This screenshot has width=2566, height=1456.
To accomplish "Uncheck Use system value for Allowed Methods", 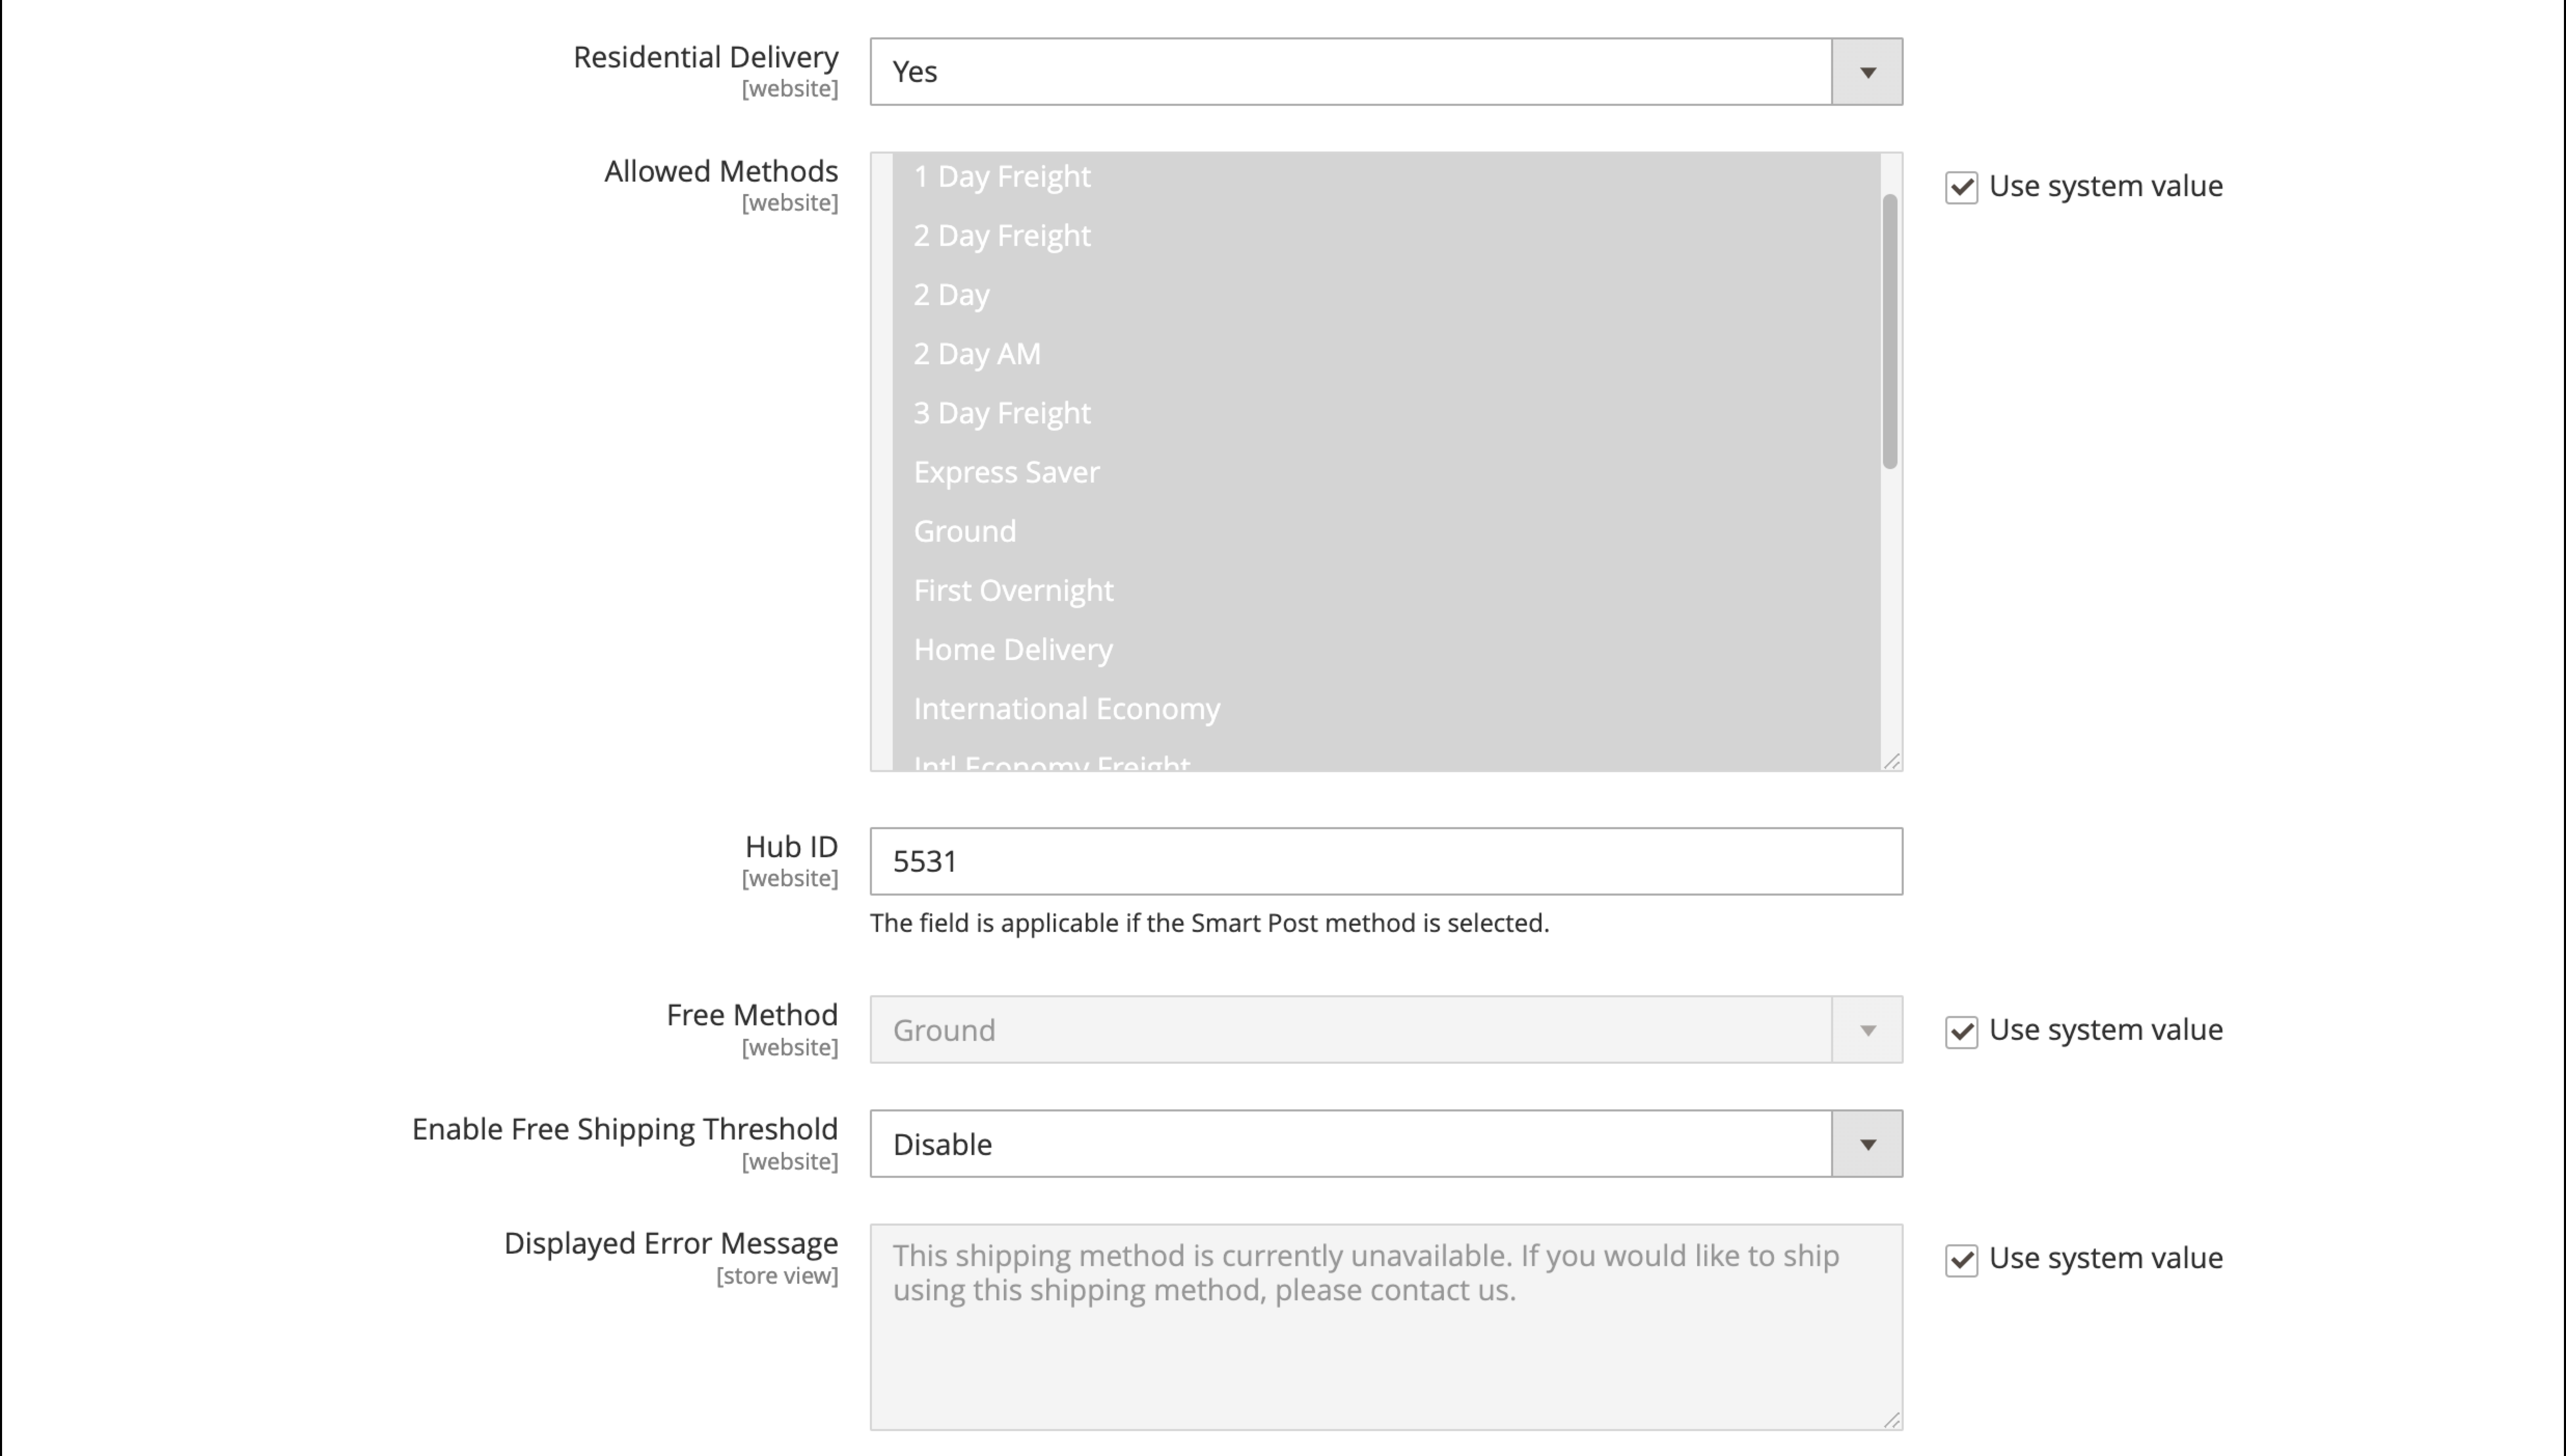I will click(1961, 187).
